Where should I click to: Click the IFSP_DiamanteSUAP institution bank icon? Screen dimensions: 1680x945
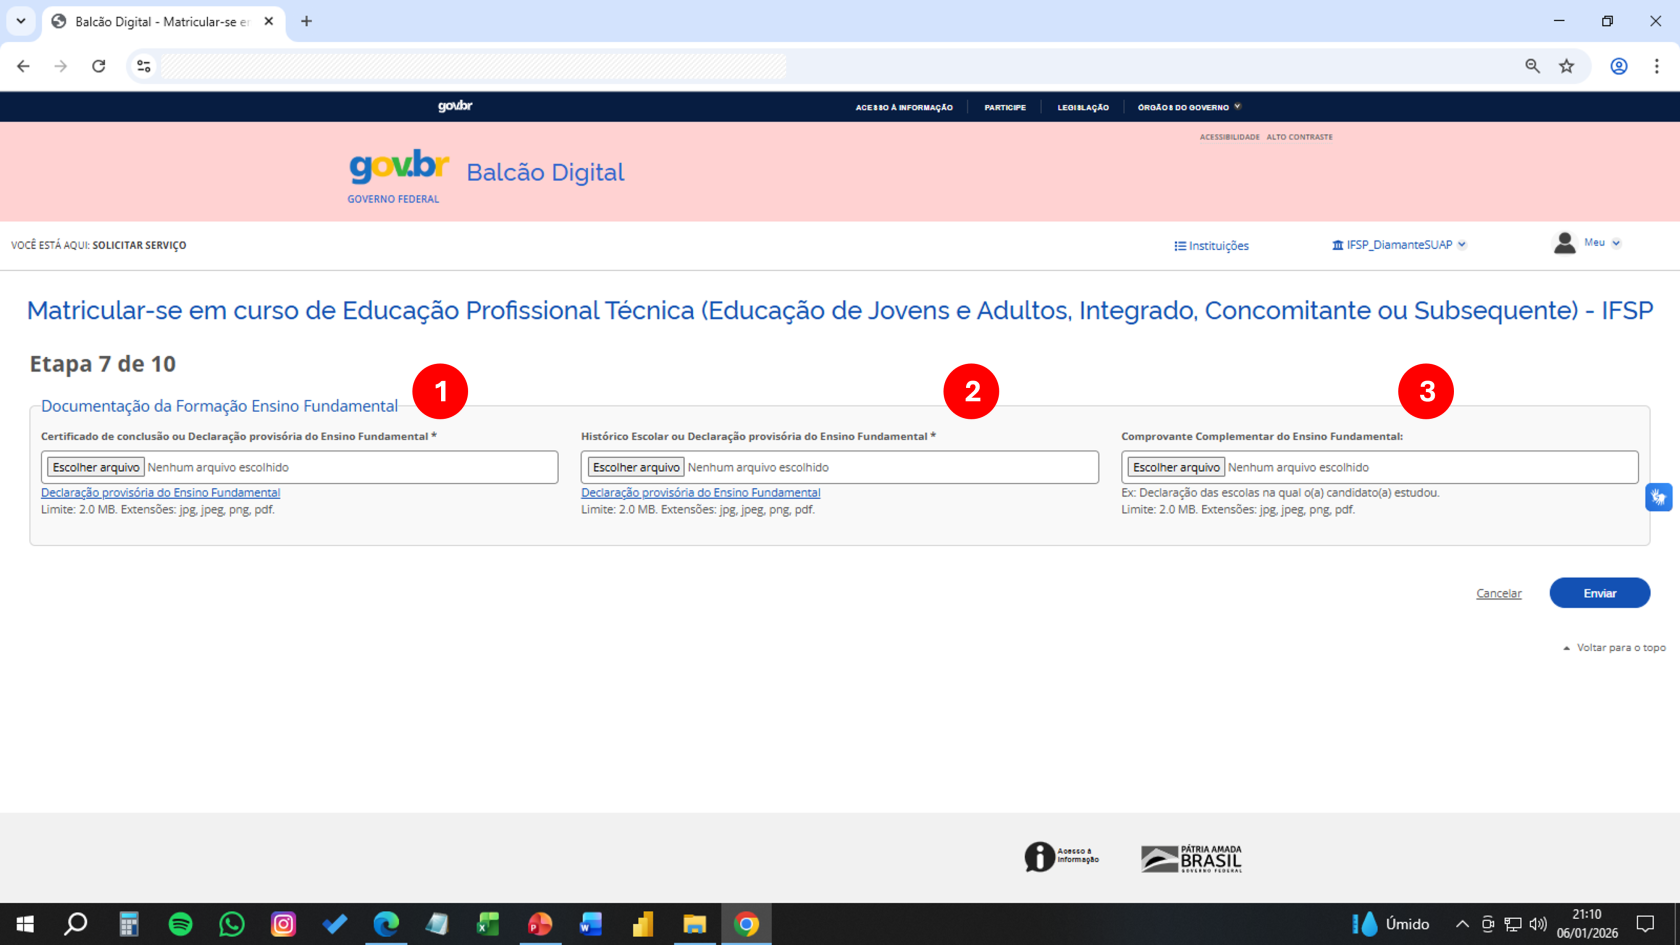(x=1338, y=243)
